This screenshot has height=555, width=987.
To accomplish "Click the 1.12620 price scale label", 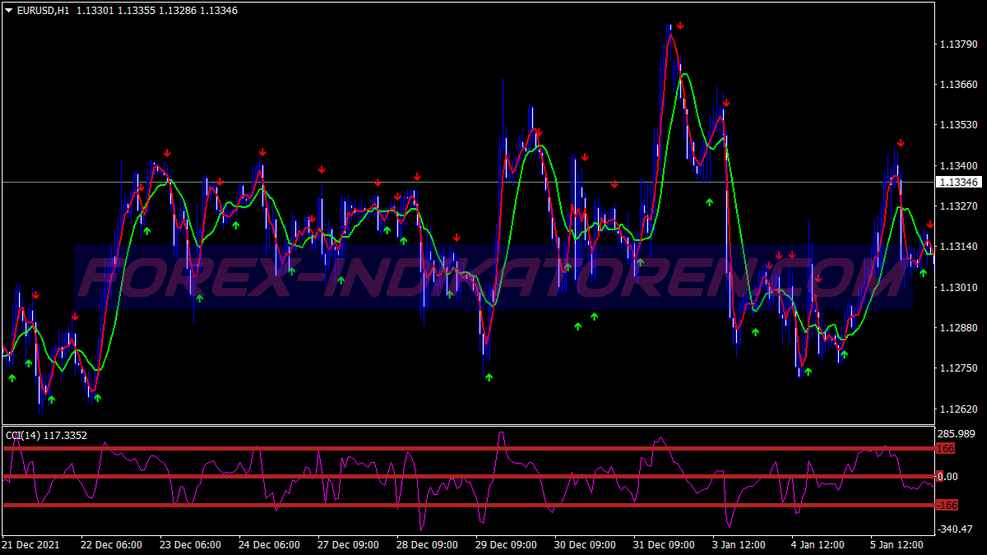I will [959, 410].
